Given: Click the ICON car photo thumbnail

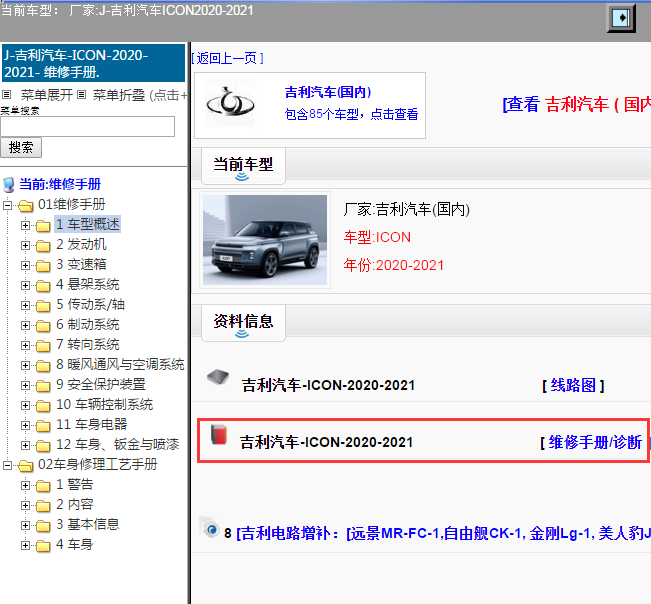Looking at the screenshot, I should [x=265, y=240].
